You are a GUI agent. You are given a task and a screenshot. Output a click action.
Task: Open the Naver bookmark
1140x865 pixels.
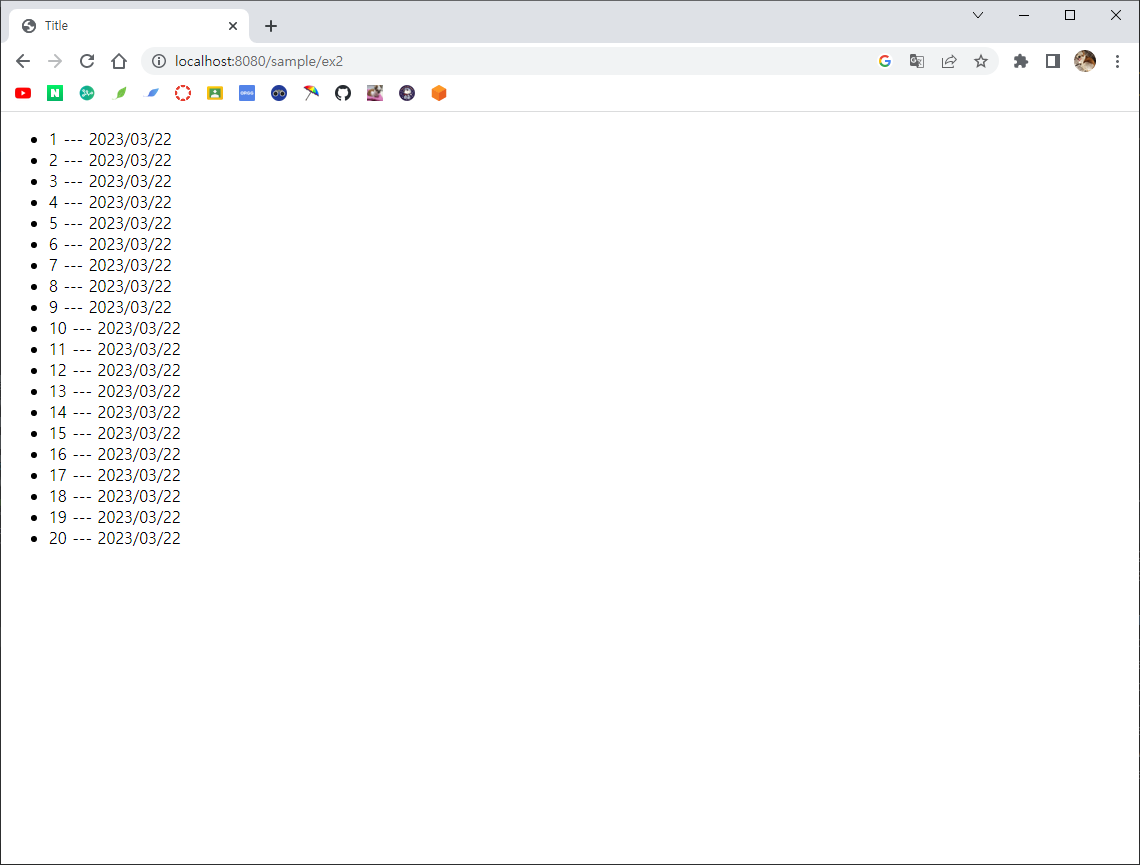55,93
